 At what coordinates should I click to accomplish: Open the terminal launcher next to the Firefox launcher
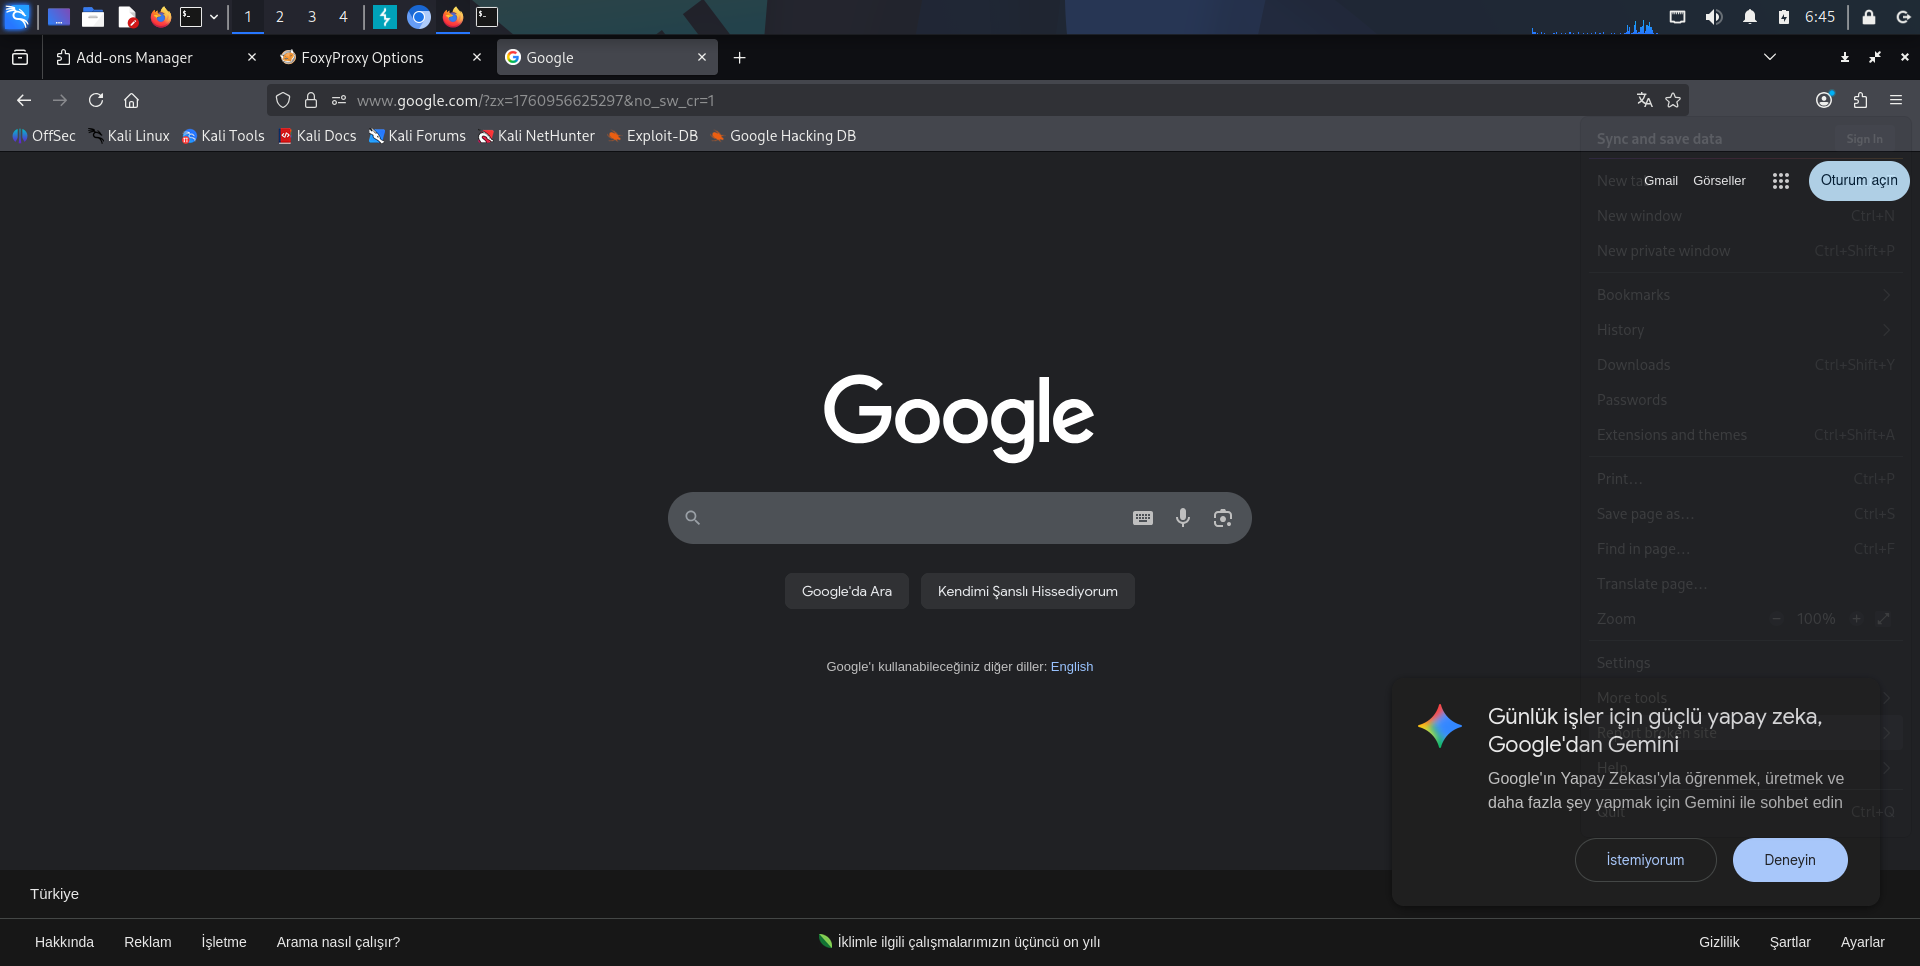point(191,17)
